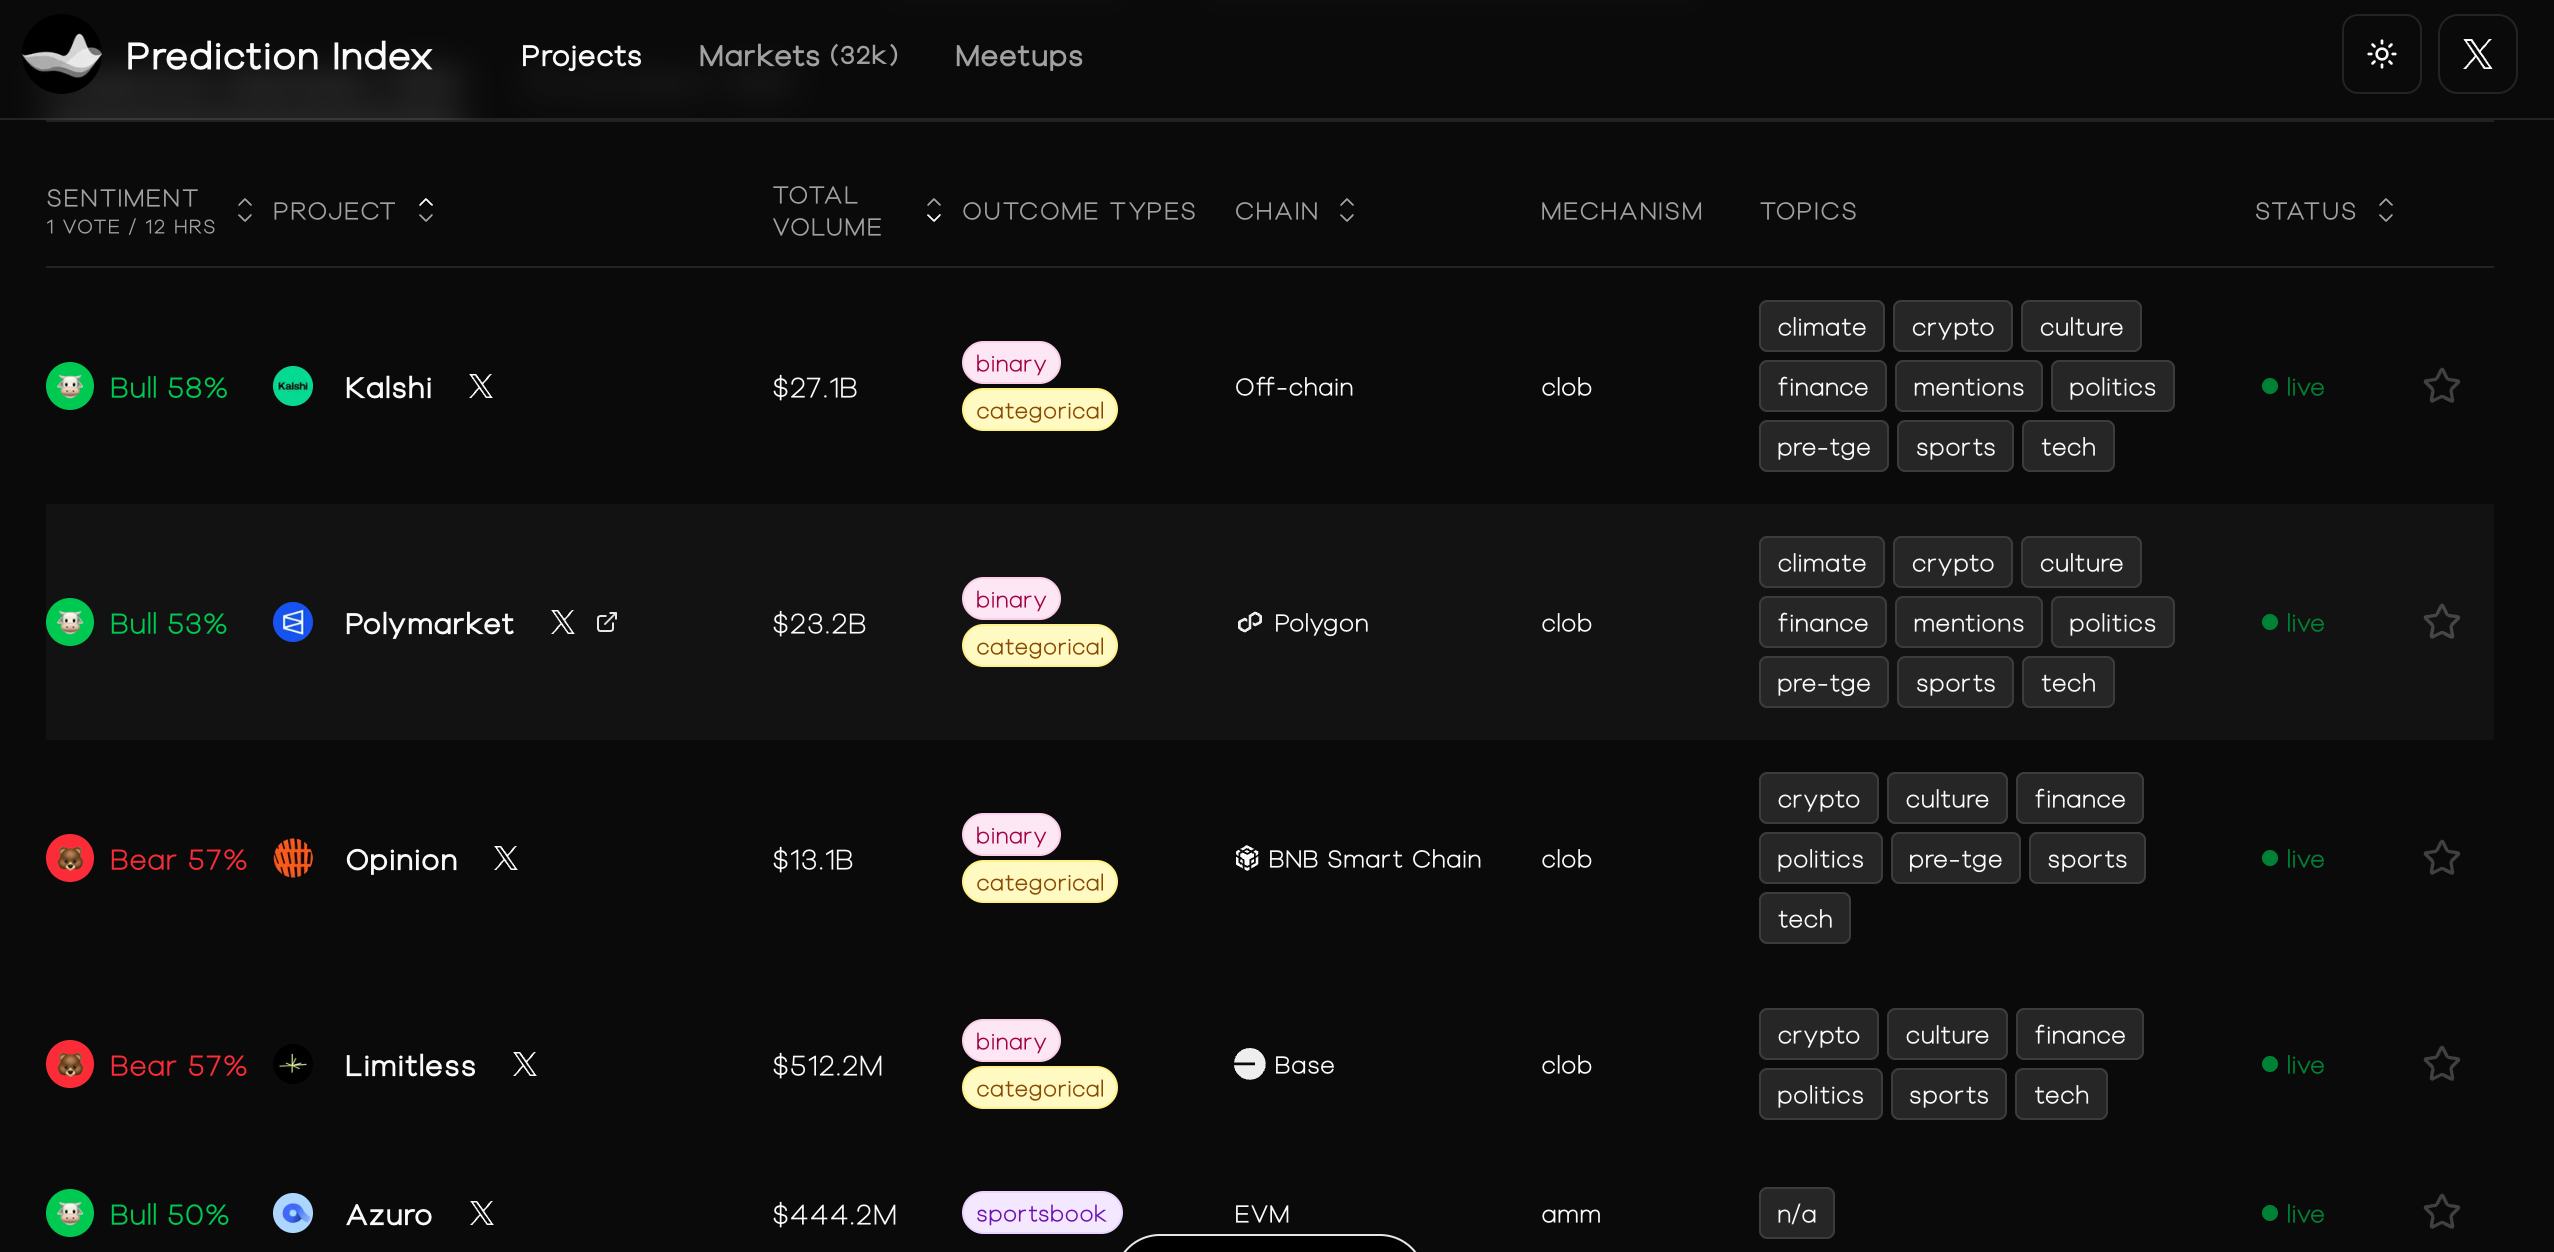Favorite Kalshi with the star icon

coord(2441,387)
